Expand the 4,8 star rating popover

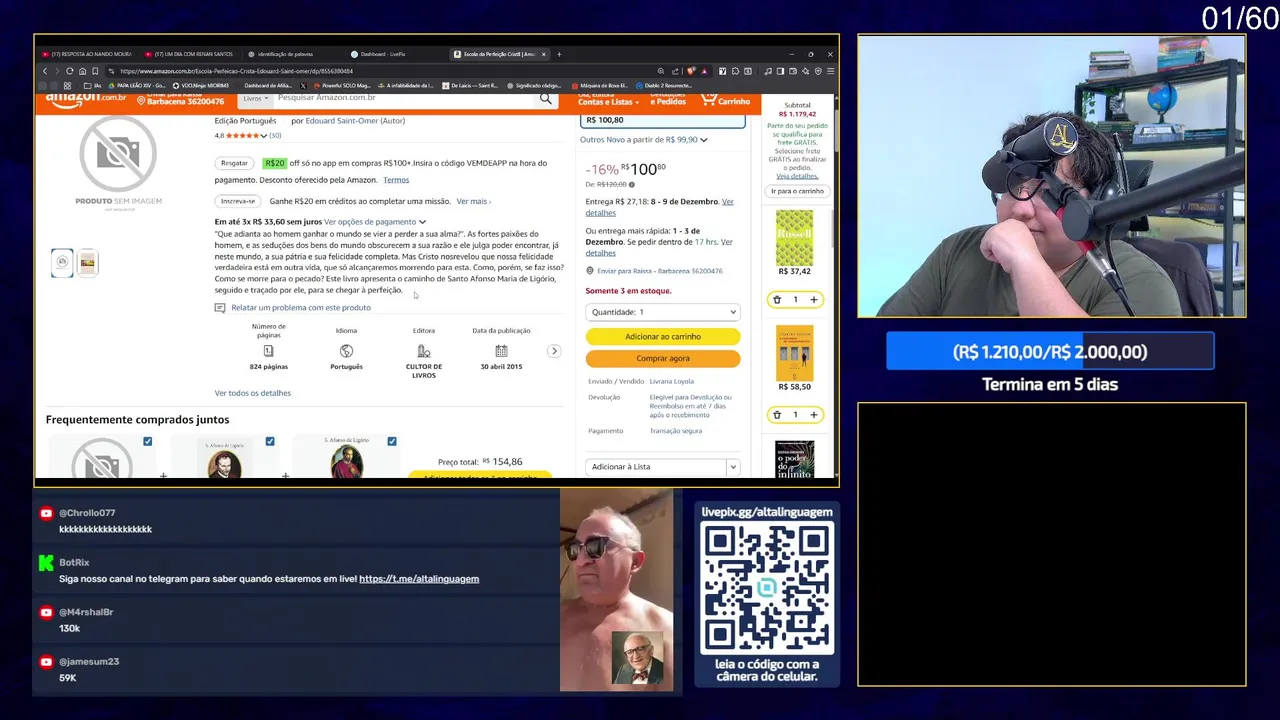(264, 136)
